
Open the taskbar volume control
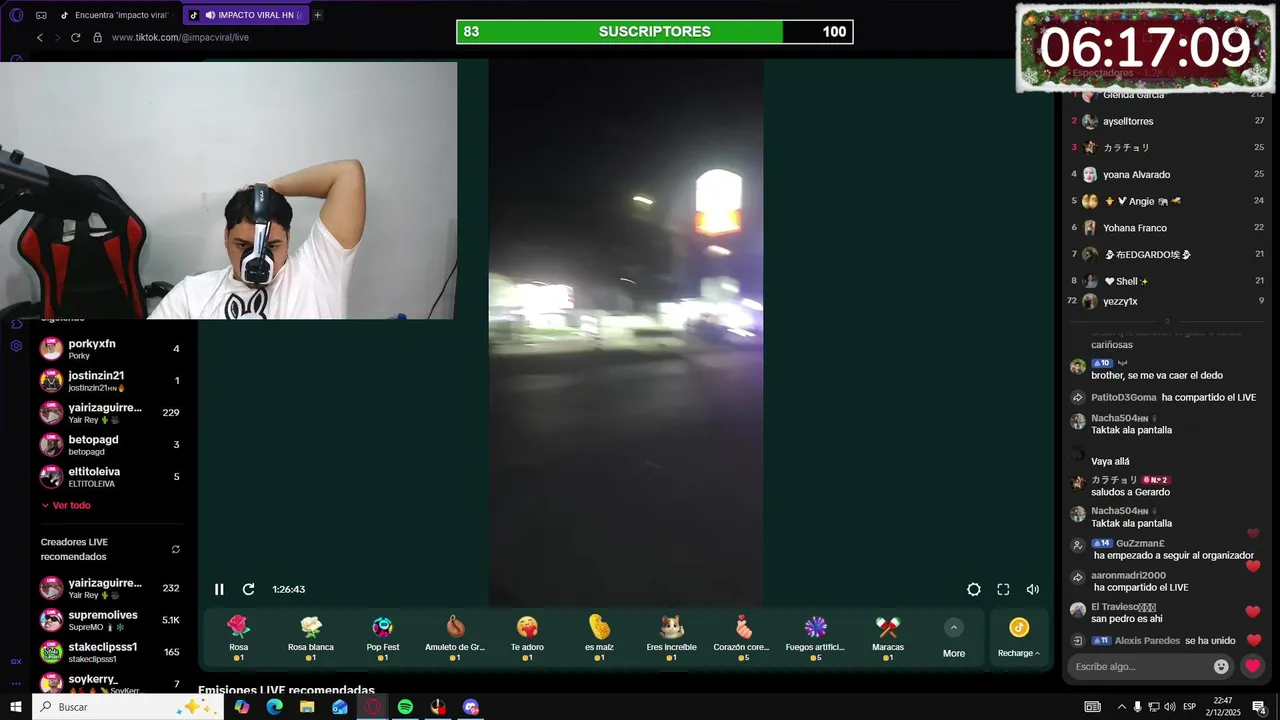pos(1169,707)
